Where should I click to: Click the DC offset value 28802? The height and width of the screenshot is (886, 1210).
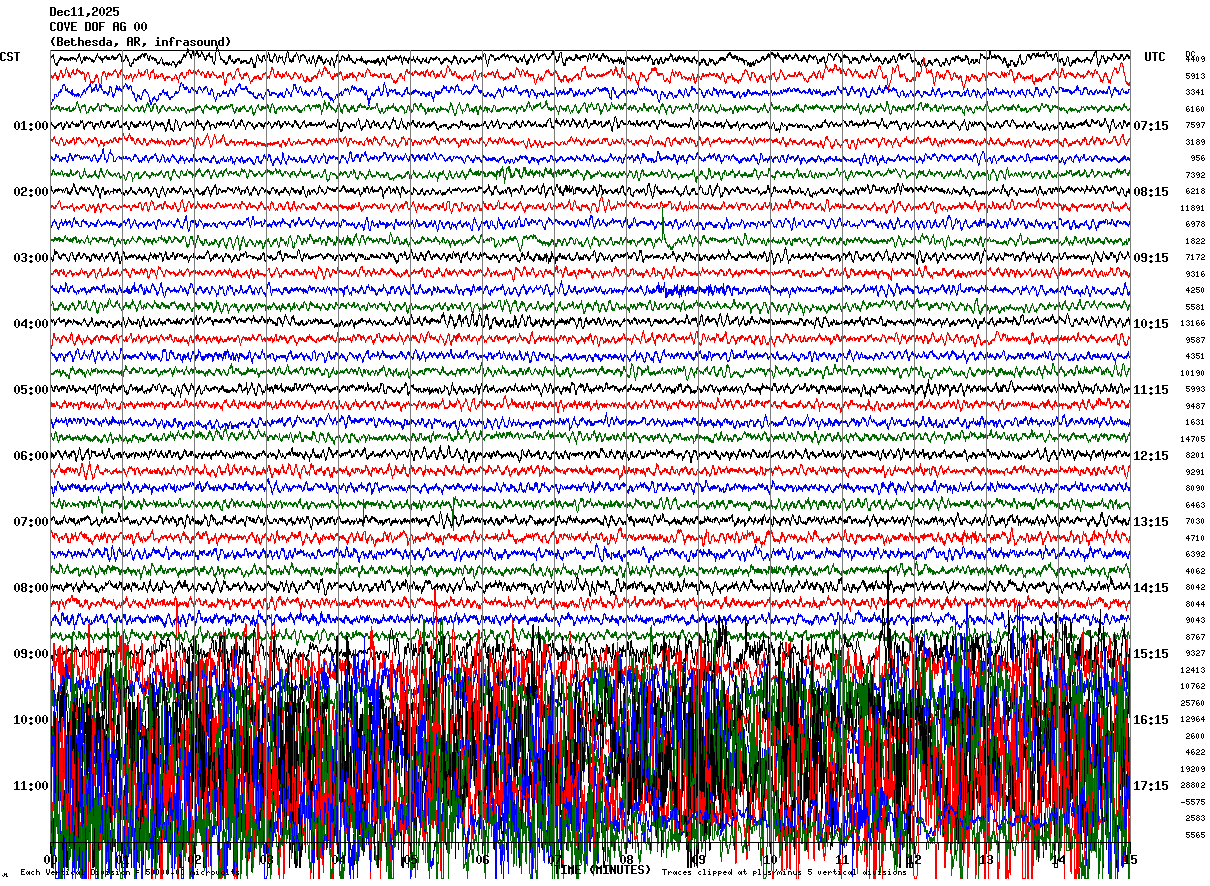[1192, 785]
